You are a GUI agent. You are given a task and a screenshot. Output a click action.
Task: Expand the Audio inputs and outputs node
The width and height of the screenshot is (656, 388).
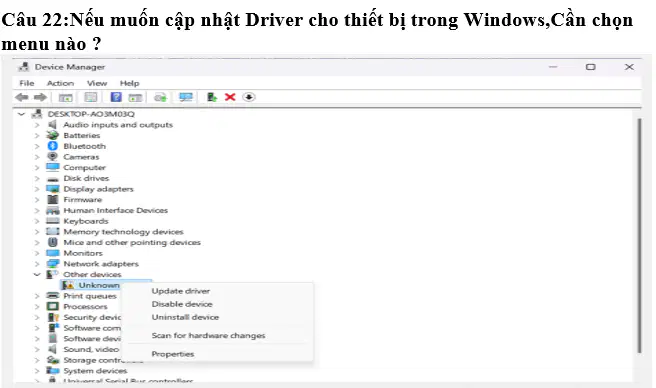coord(37,124)
